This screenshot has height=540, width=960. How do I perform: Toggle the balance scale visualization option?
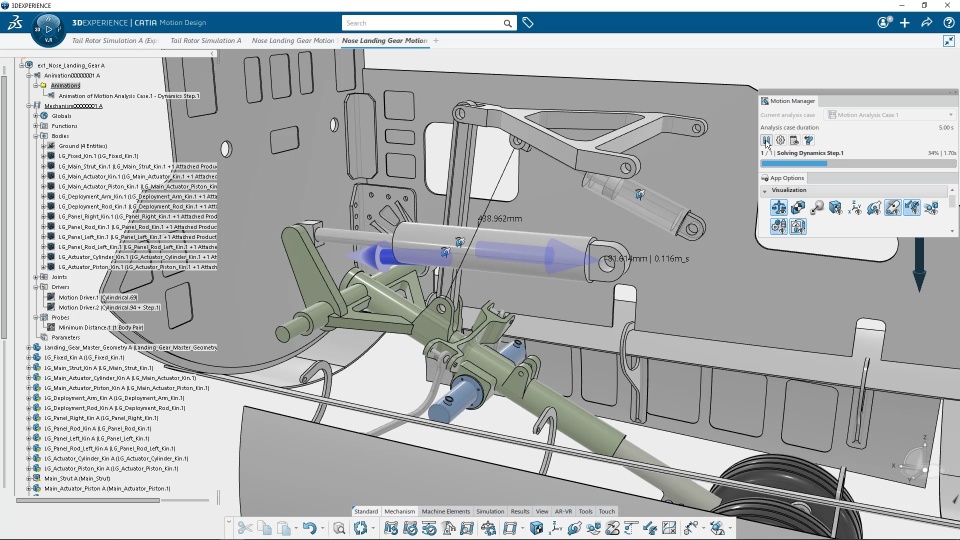pos(779,208)
